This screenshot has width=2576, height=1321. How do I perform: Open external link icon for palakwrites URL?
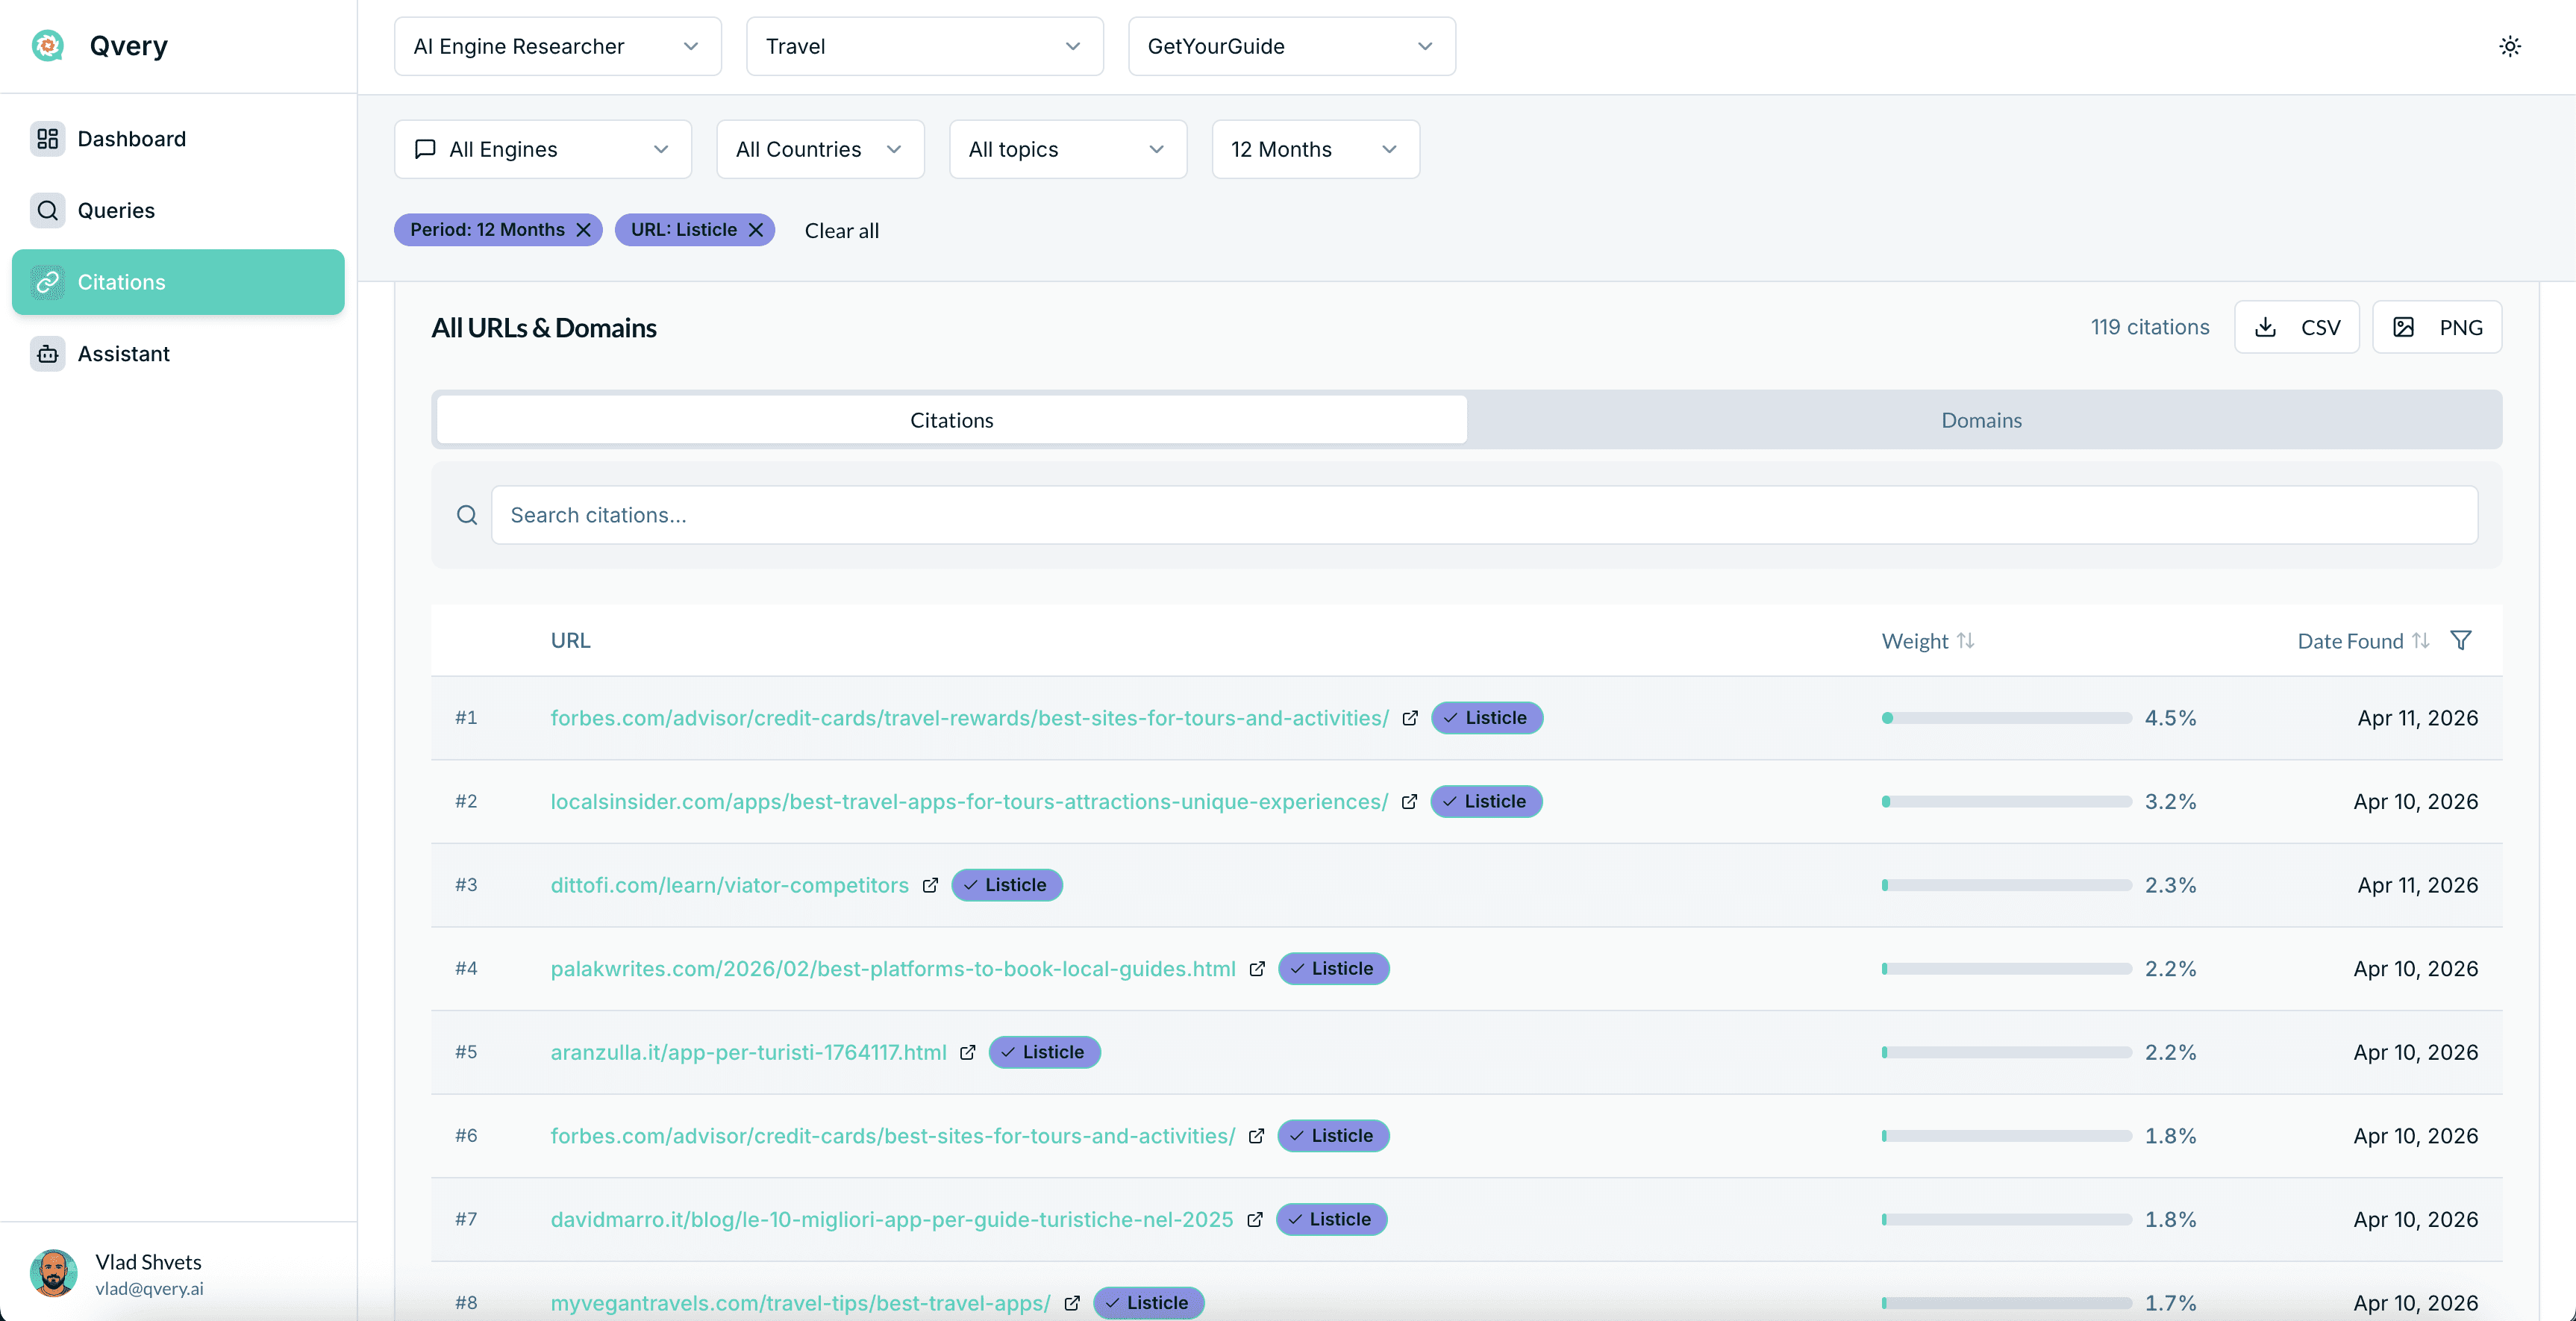1257,969
